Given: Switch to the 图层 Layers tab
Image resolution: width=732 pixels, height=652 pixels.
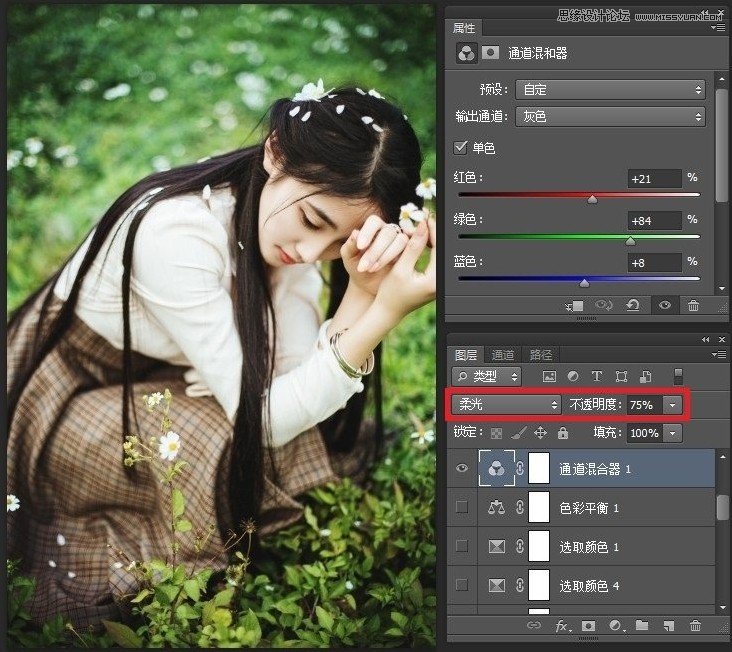Looking at the screenshot, I should 466,355.
